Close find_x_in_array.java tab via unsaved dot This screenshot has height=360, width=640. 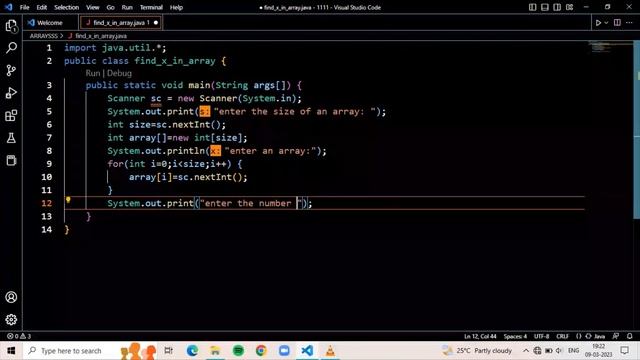pyautogui.click(x=156, y=23)
